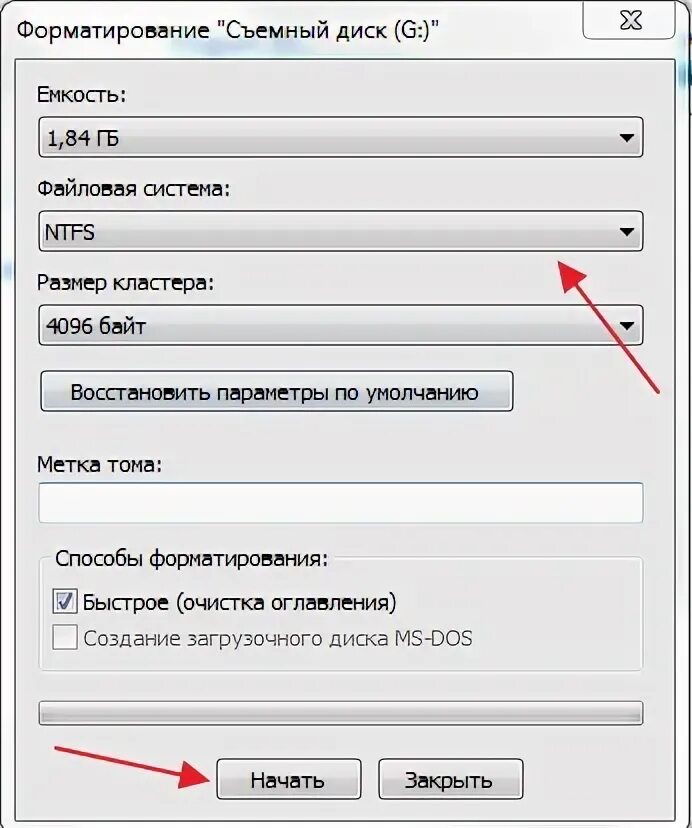Select the NTFS file system field
This screenshot has width=692, height=828.
tap(341, 231)
